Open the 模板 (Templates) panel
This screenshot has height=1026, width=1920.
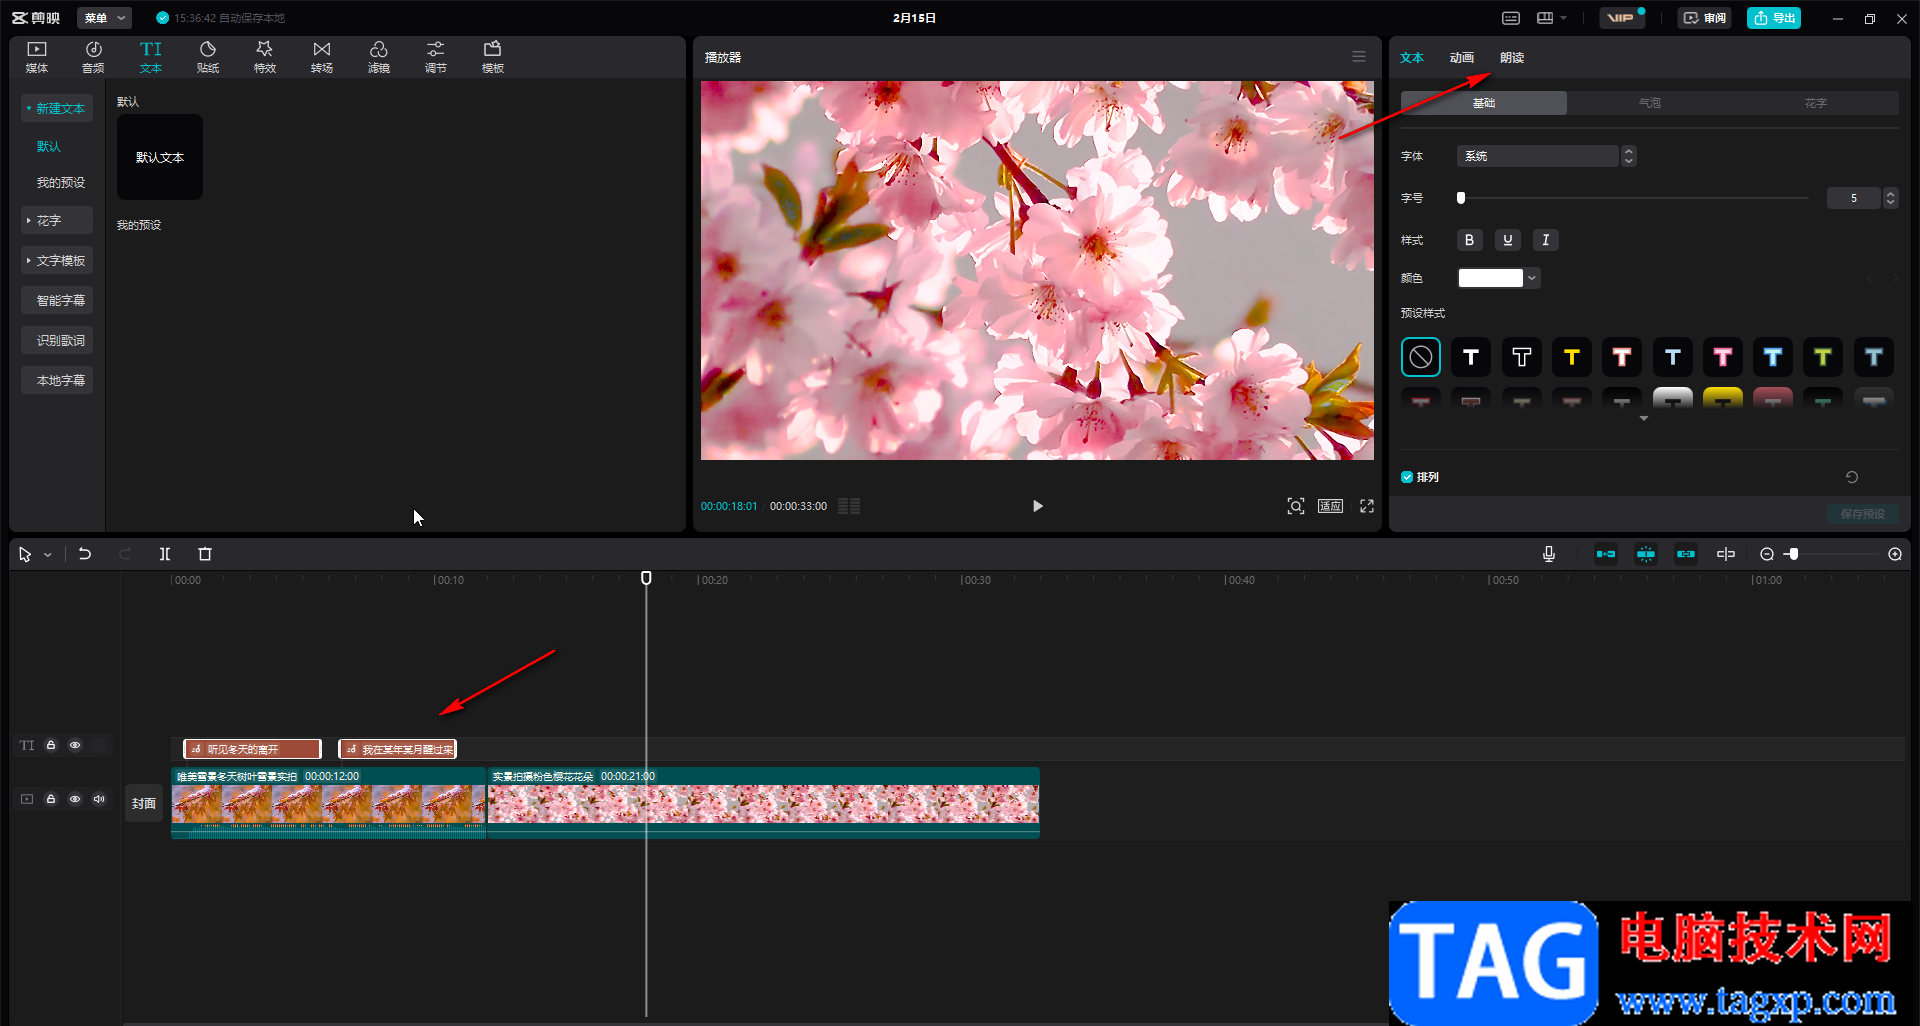click(x=493, y=57)
